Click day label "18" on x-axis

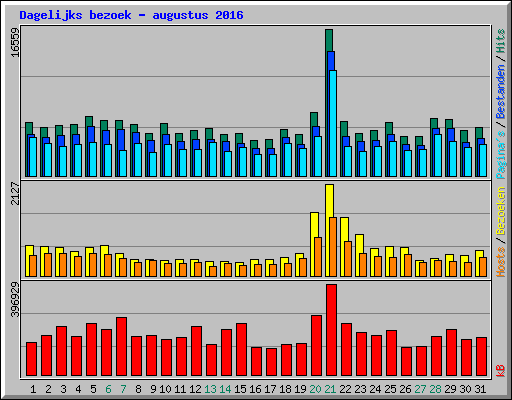(x=285, y=389)
